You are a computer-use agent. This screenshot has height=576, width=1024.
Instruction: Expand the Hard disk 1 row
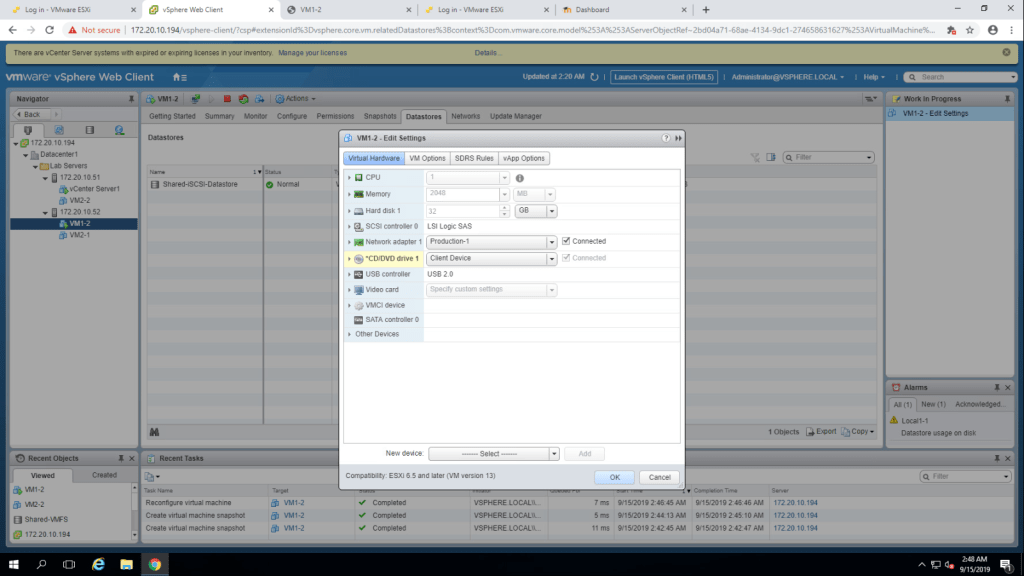click(349, 211)
